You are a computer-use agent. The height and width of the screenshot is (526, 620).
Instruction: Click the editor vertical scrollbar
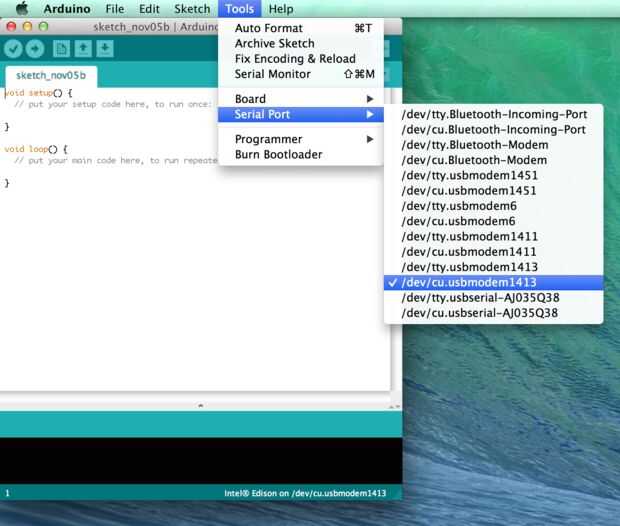point(396,239)
